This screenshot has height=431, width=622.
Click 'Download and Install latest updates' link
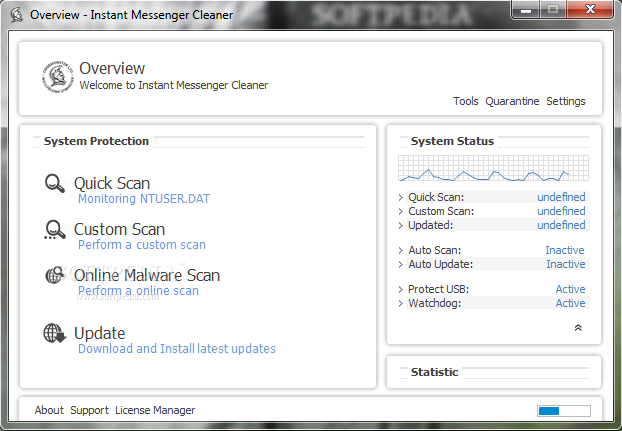tap(177, 349)
